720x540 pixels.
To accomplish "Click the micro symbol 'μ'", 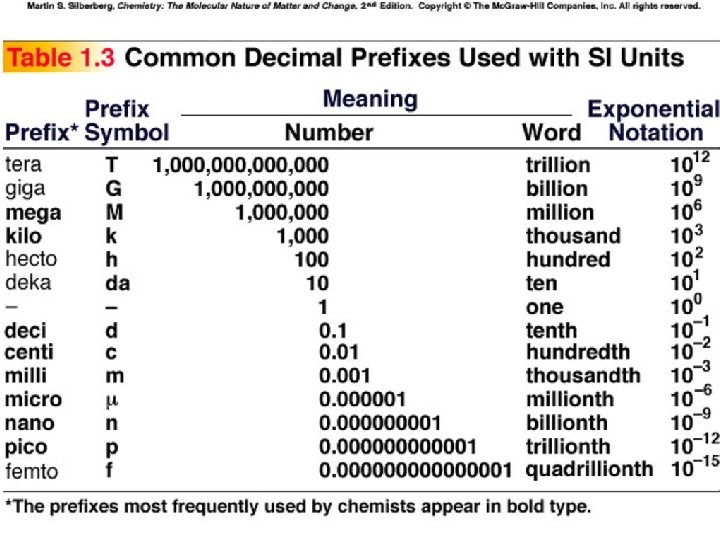I will (112, 400).
